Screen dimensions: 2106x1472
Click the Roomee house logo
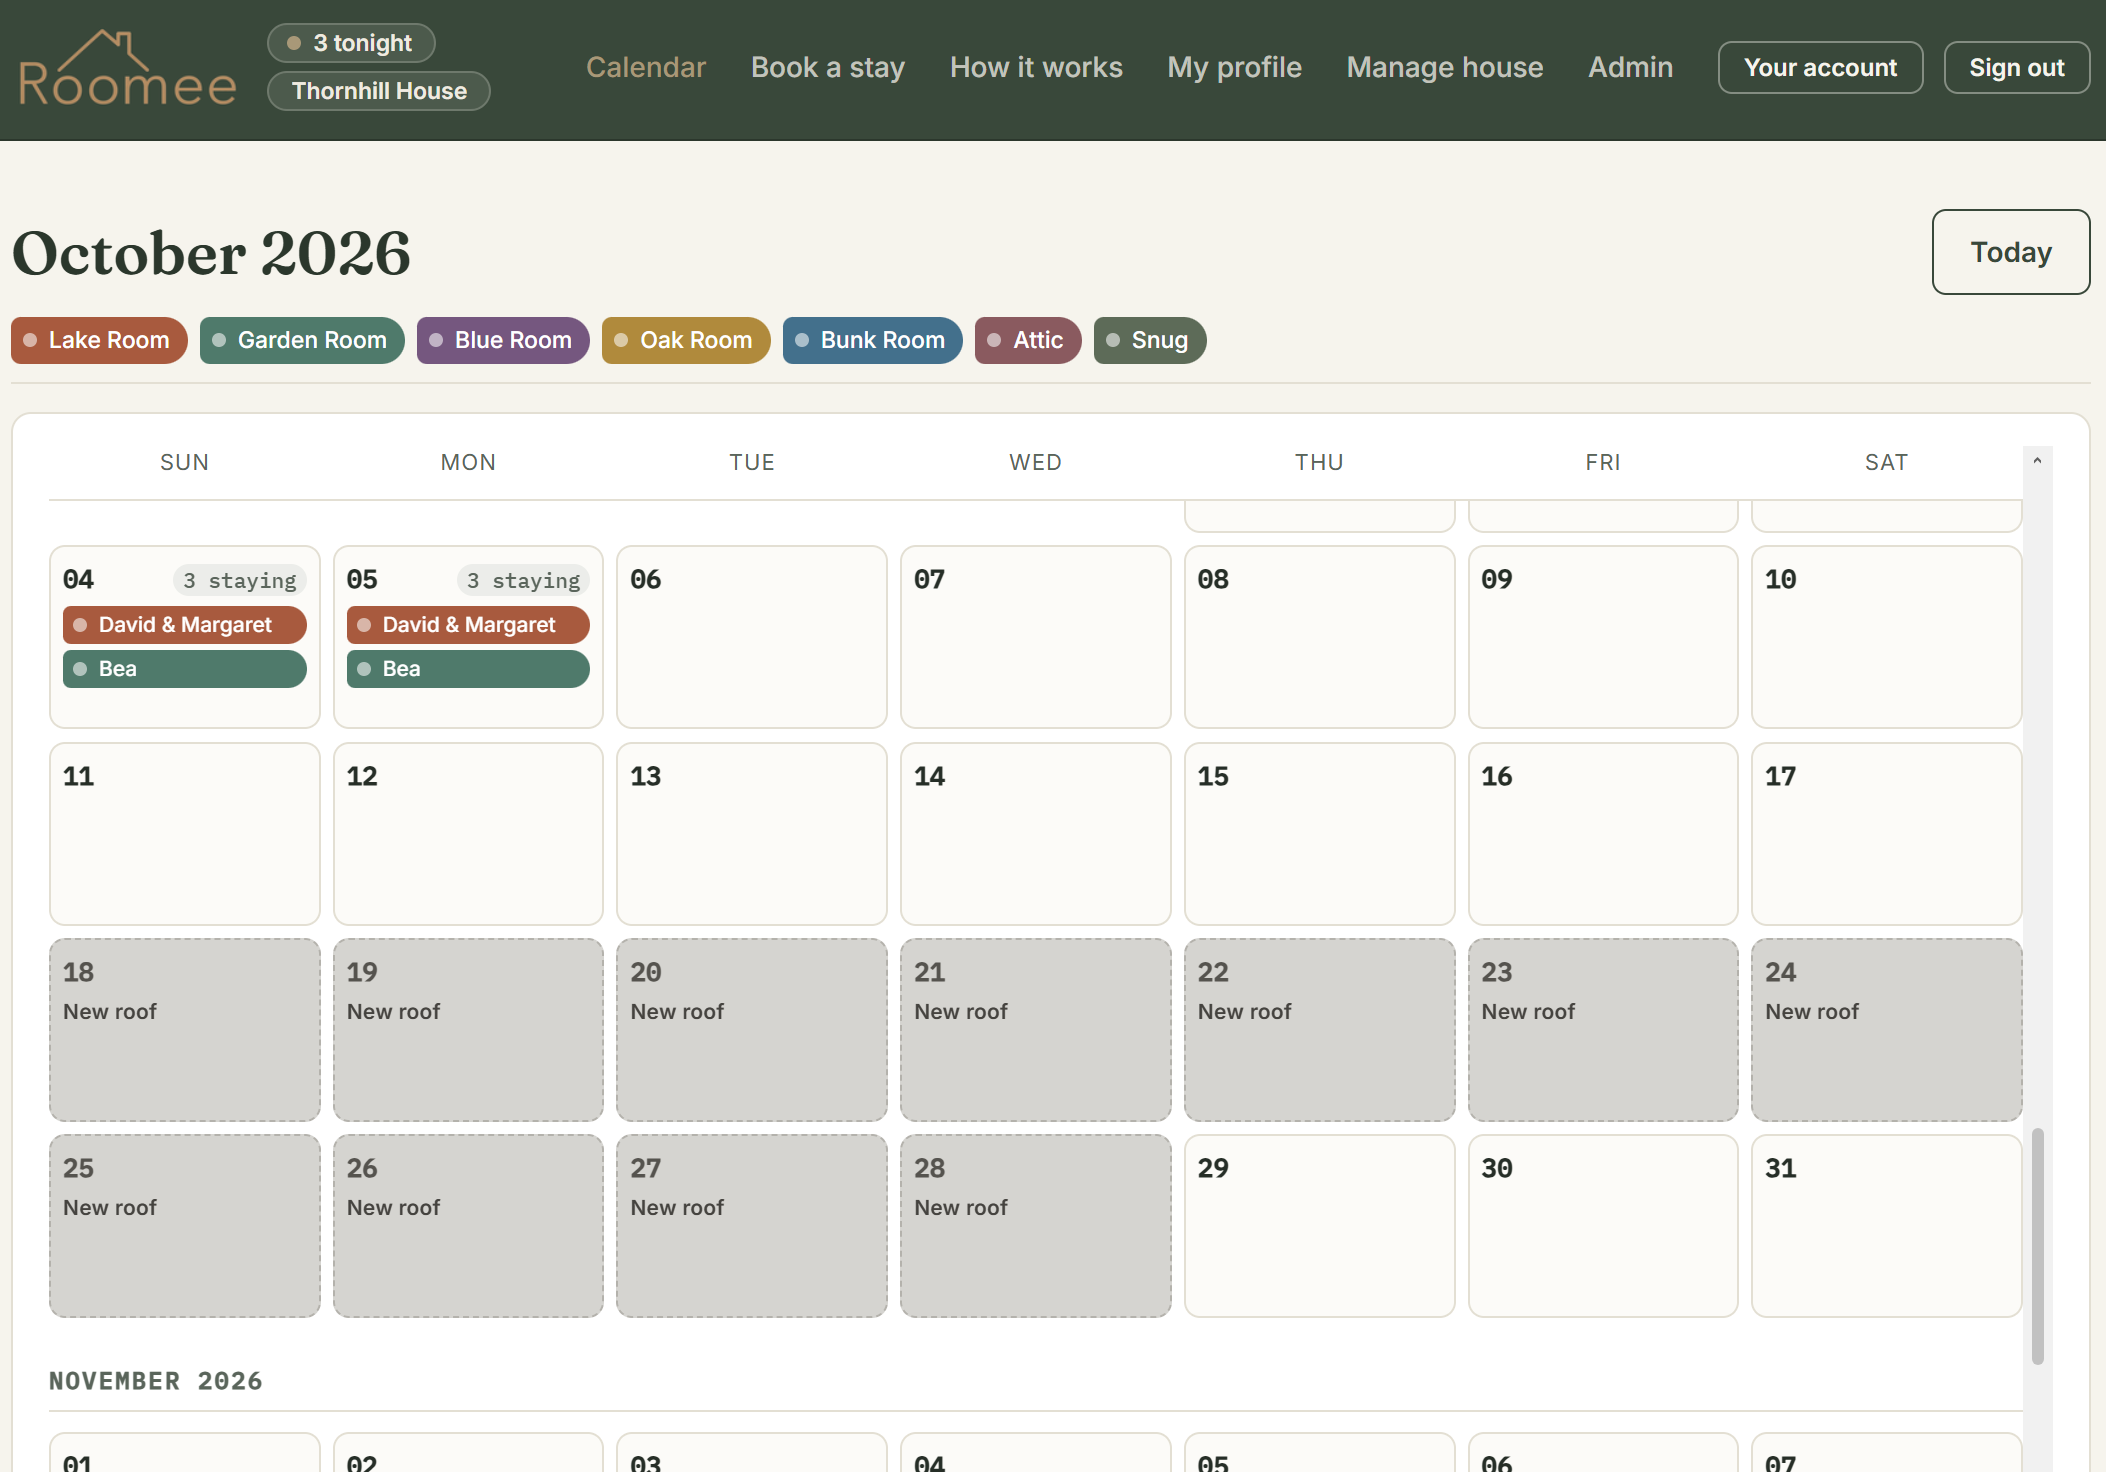(x=127, y=68)
